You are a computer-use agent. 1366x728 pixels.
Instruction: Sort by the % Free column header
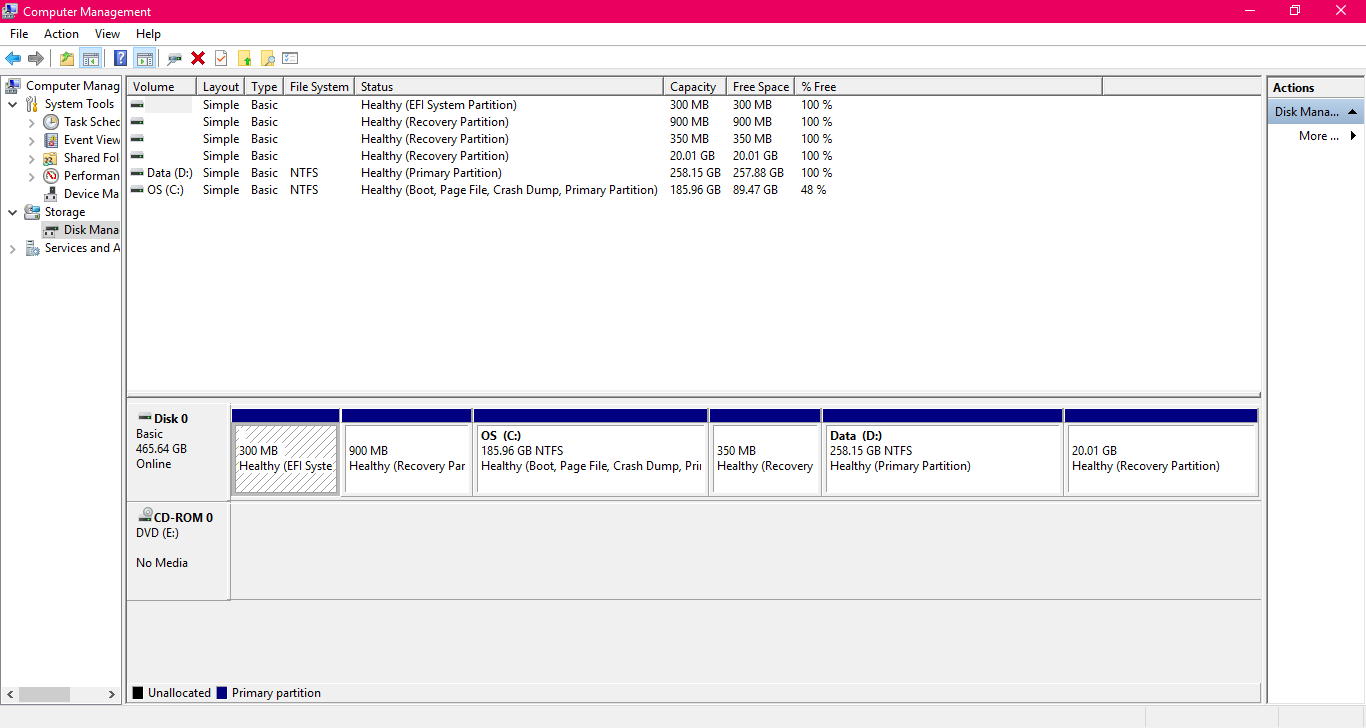(948, 87)
